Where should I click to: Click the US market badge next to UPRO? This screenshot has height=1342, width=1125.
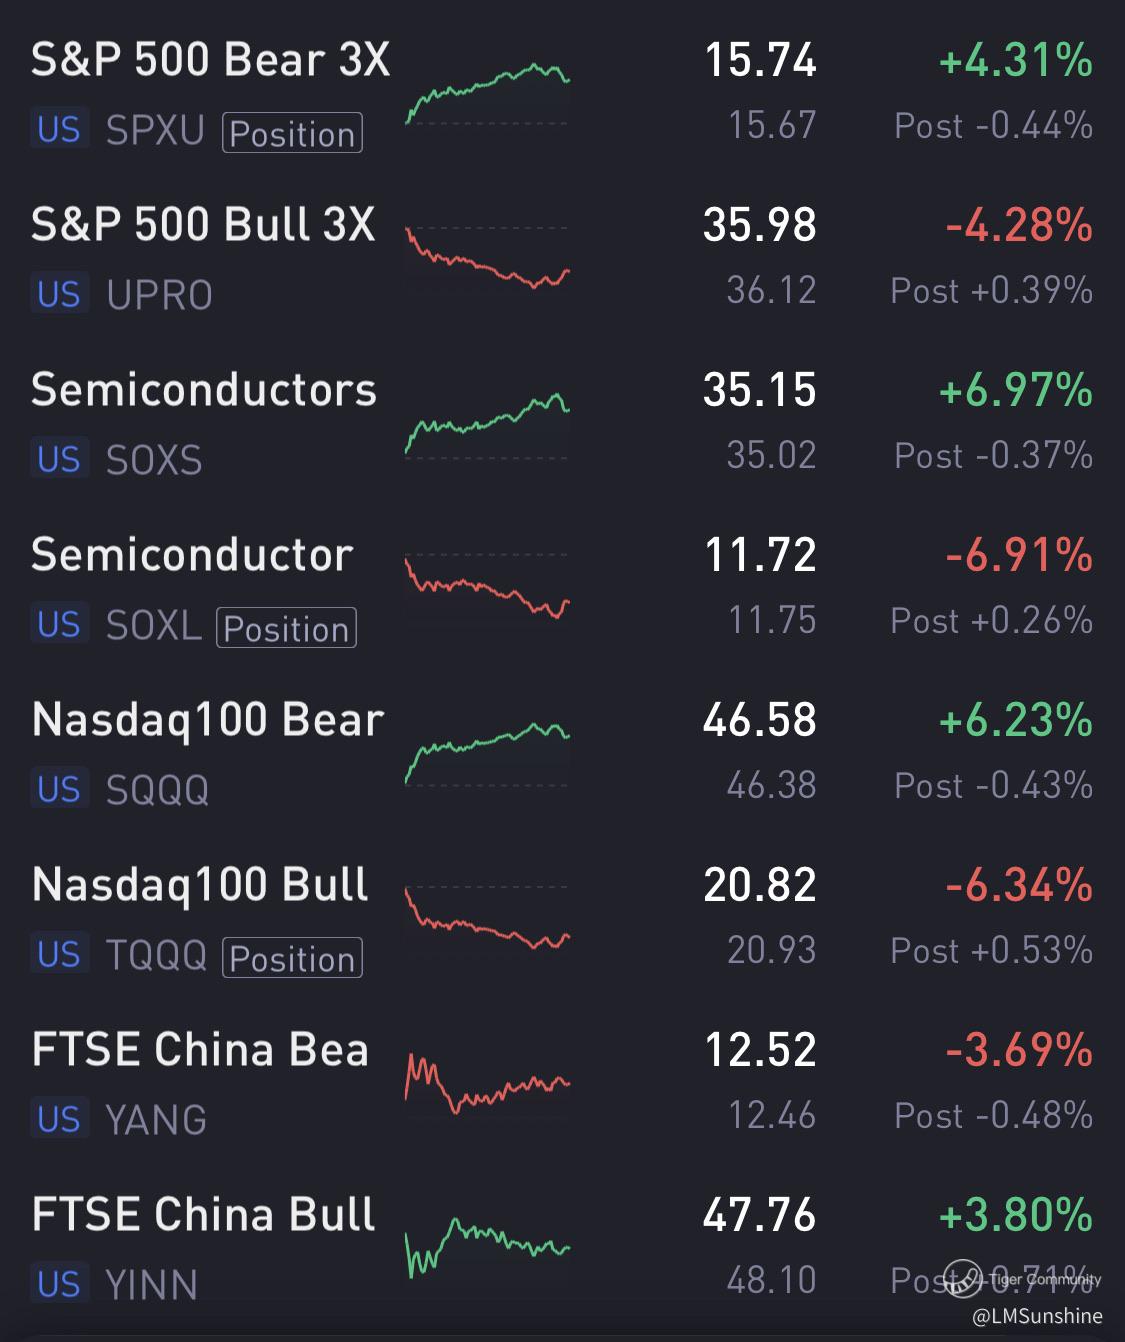tap(59, 294)
